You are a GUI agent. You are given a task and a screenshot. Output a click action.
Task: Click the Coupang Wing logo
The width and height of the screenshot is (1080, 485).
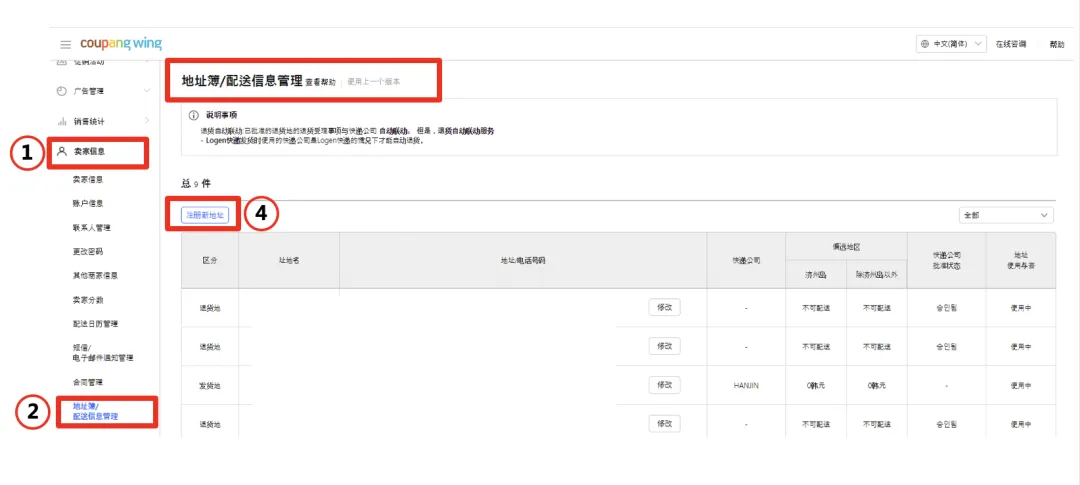121,44
